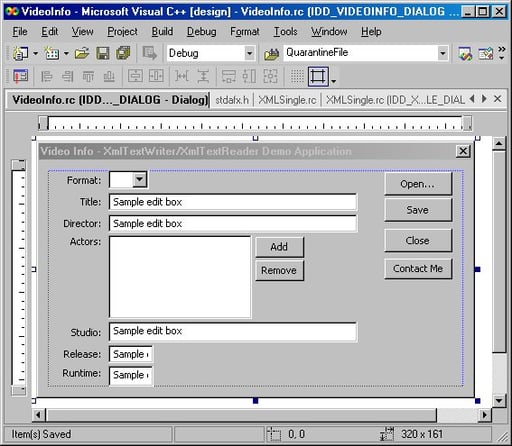This screenshot has height=446, width=512.
Task: Open the Add New Item dropdown arrow
Action: click(66, 53)
